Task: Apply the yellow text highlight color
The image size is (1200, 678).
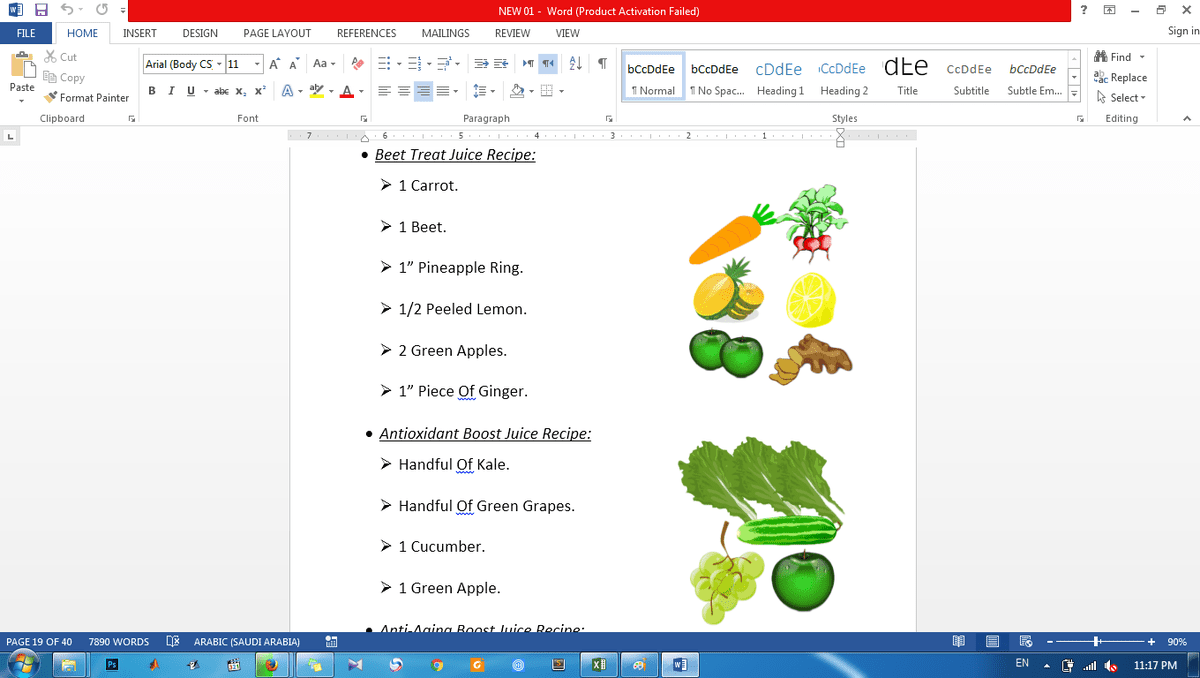Action: (x=316, y=91)
